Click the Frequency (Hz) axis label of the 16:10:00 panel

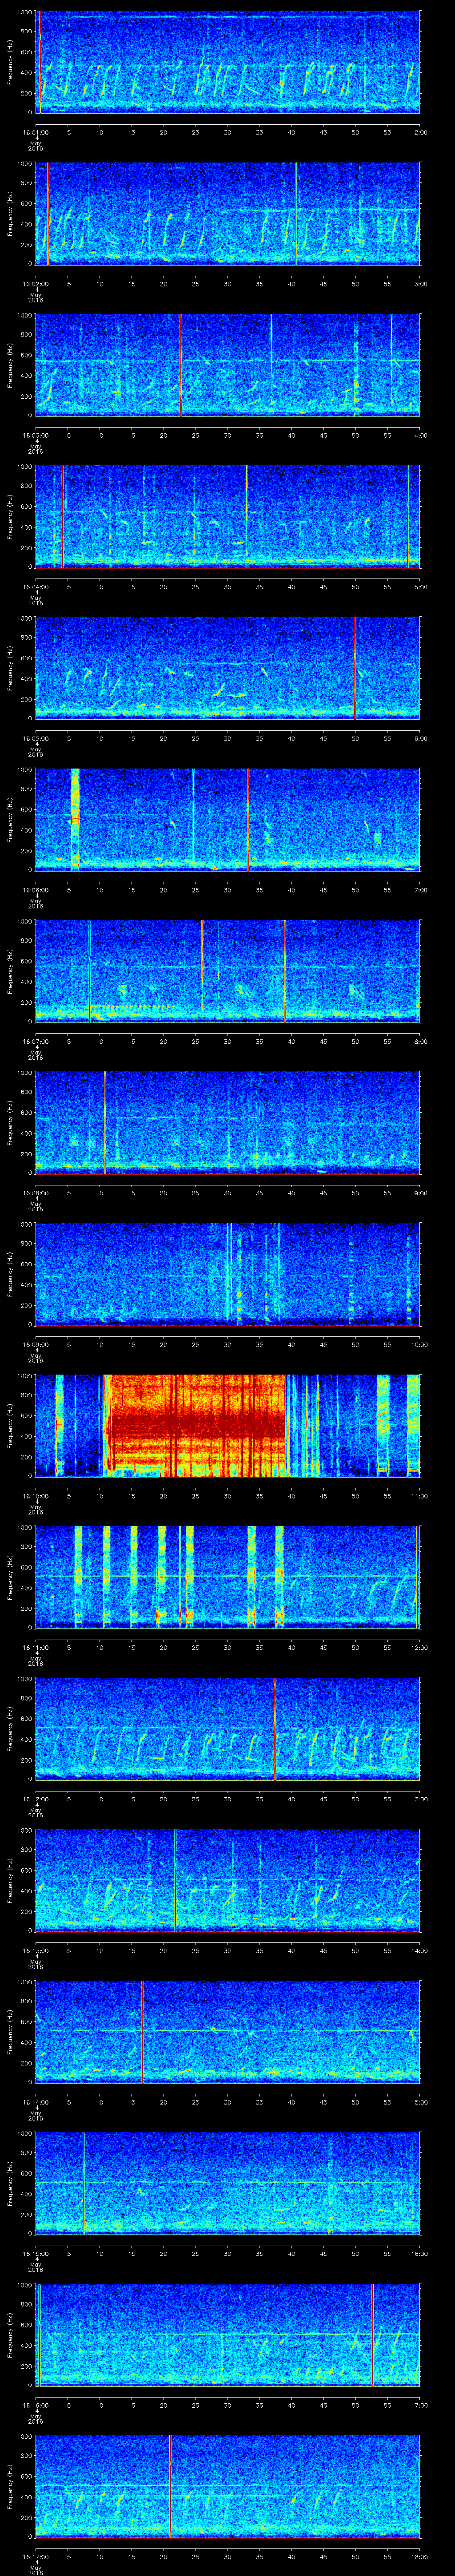tap(10, 1425)
